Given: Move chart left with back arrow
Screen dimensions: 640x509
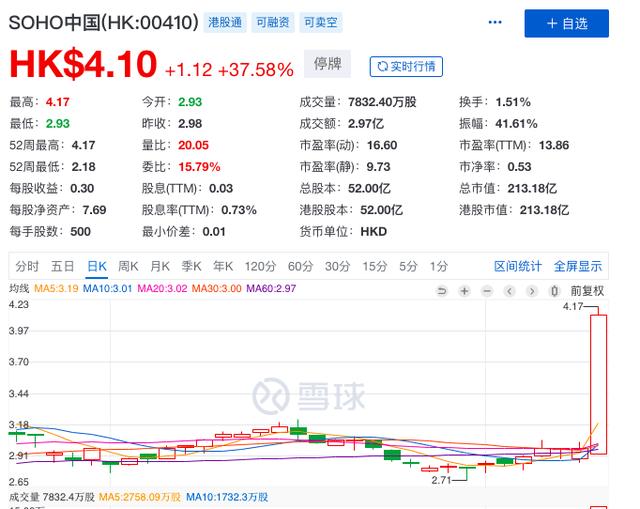Looking at the screenshot, I should 509,291.
